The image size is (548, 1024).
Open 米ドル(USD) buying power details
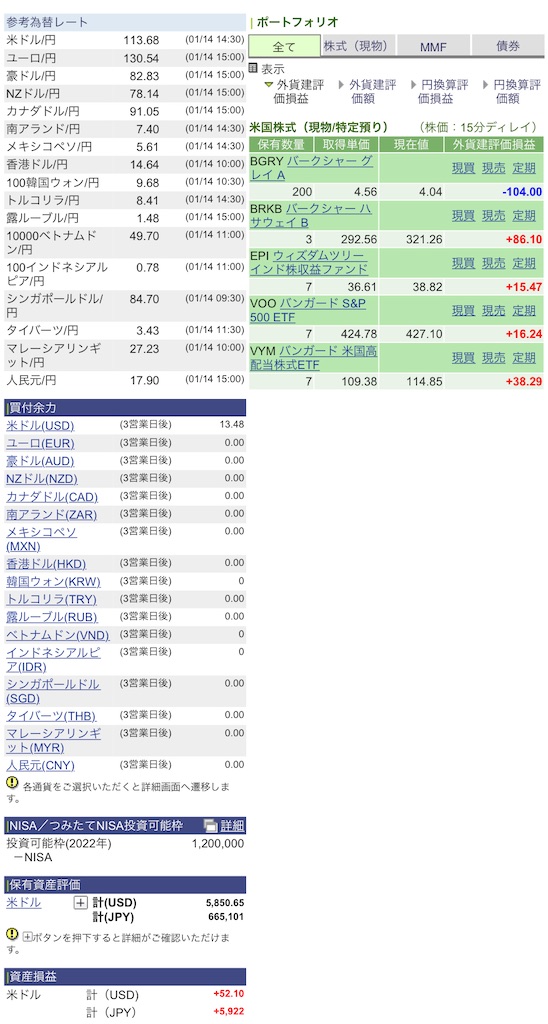[x=40, y=426]
